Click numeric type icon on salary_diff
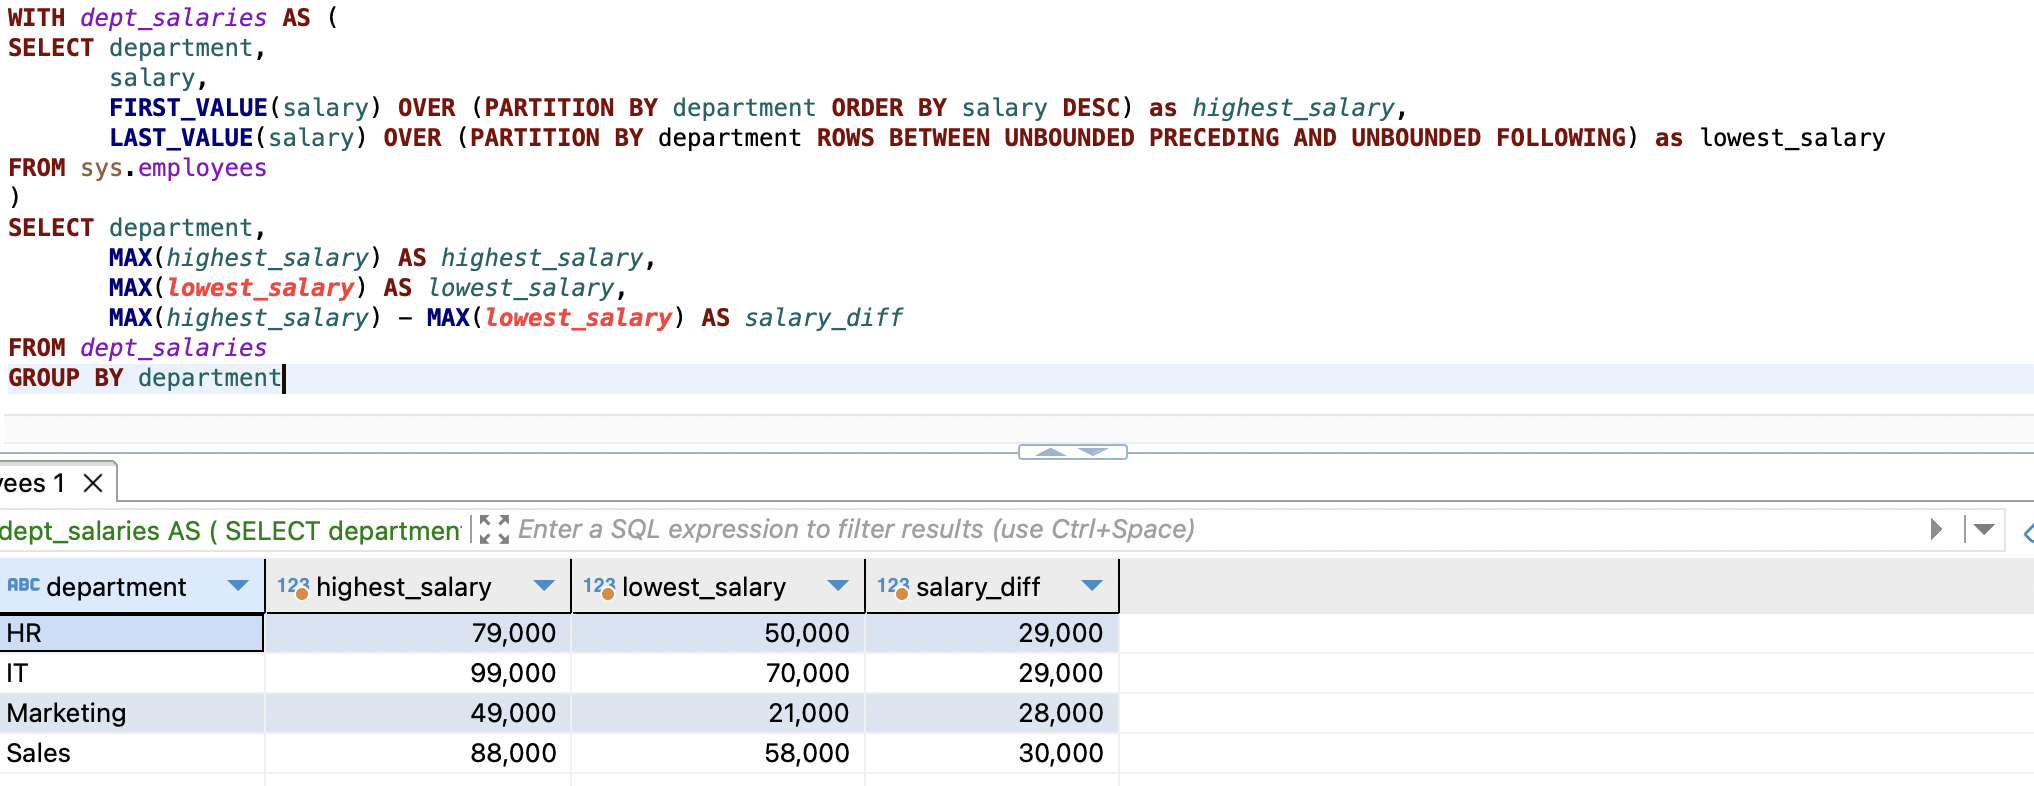 [893, 587]
